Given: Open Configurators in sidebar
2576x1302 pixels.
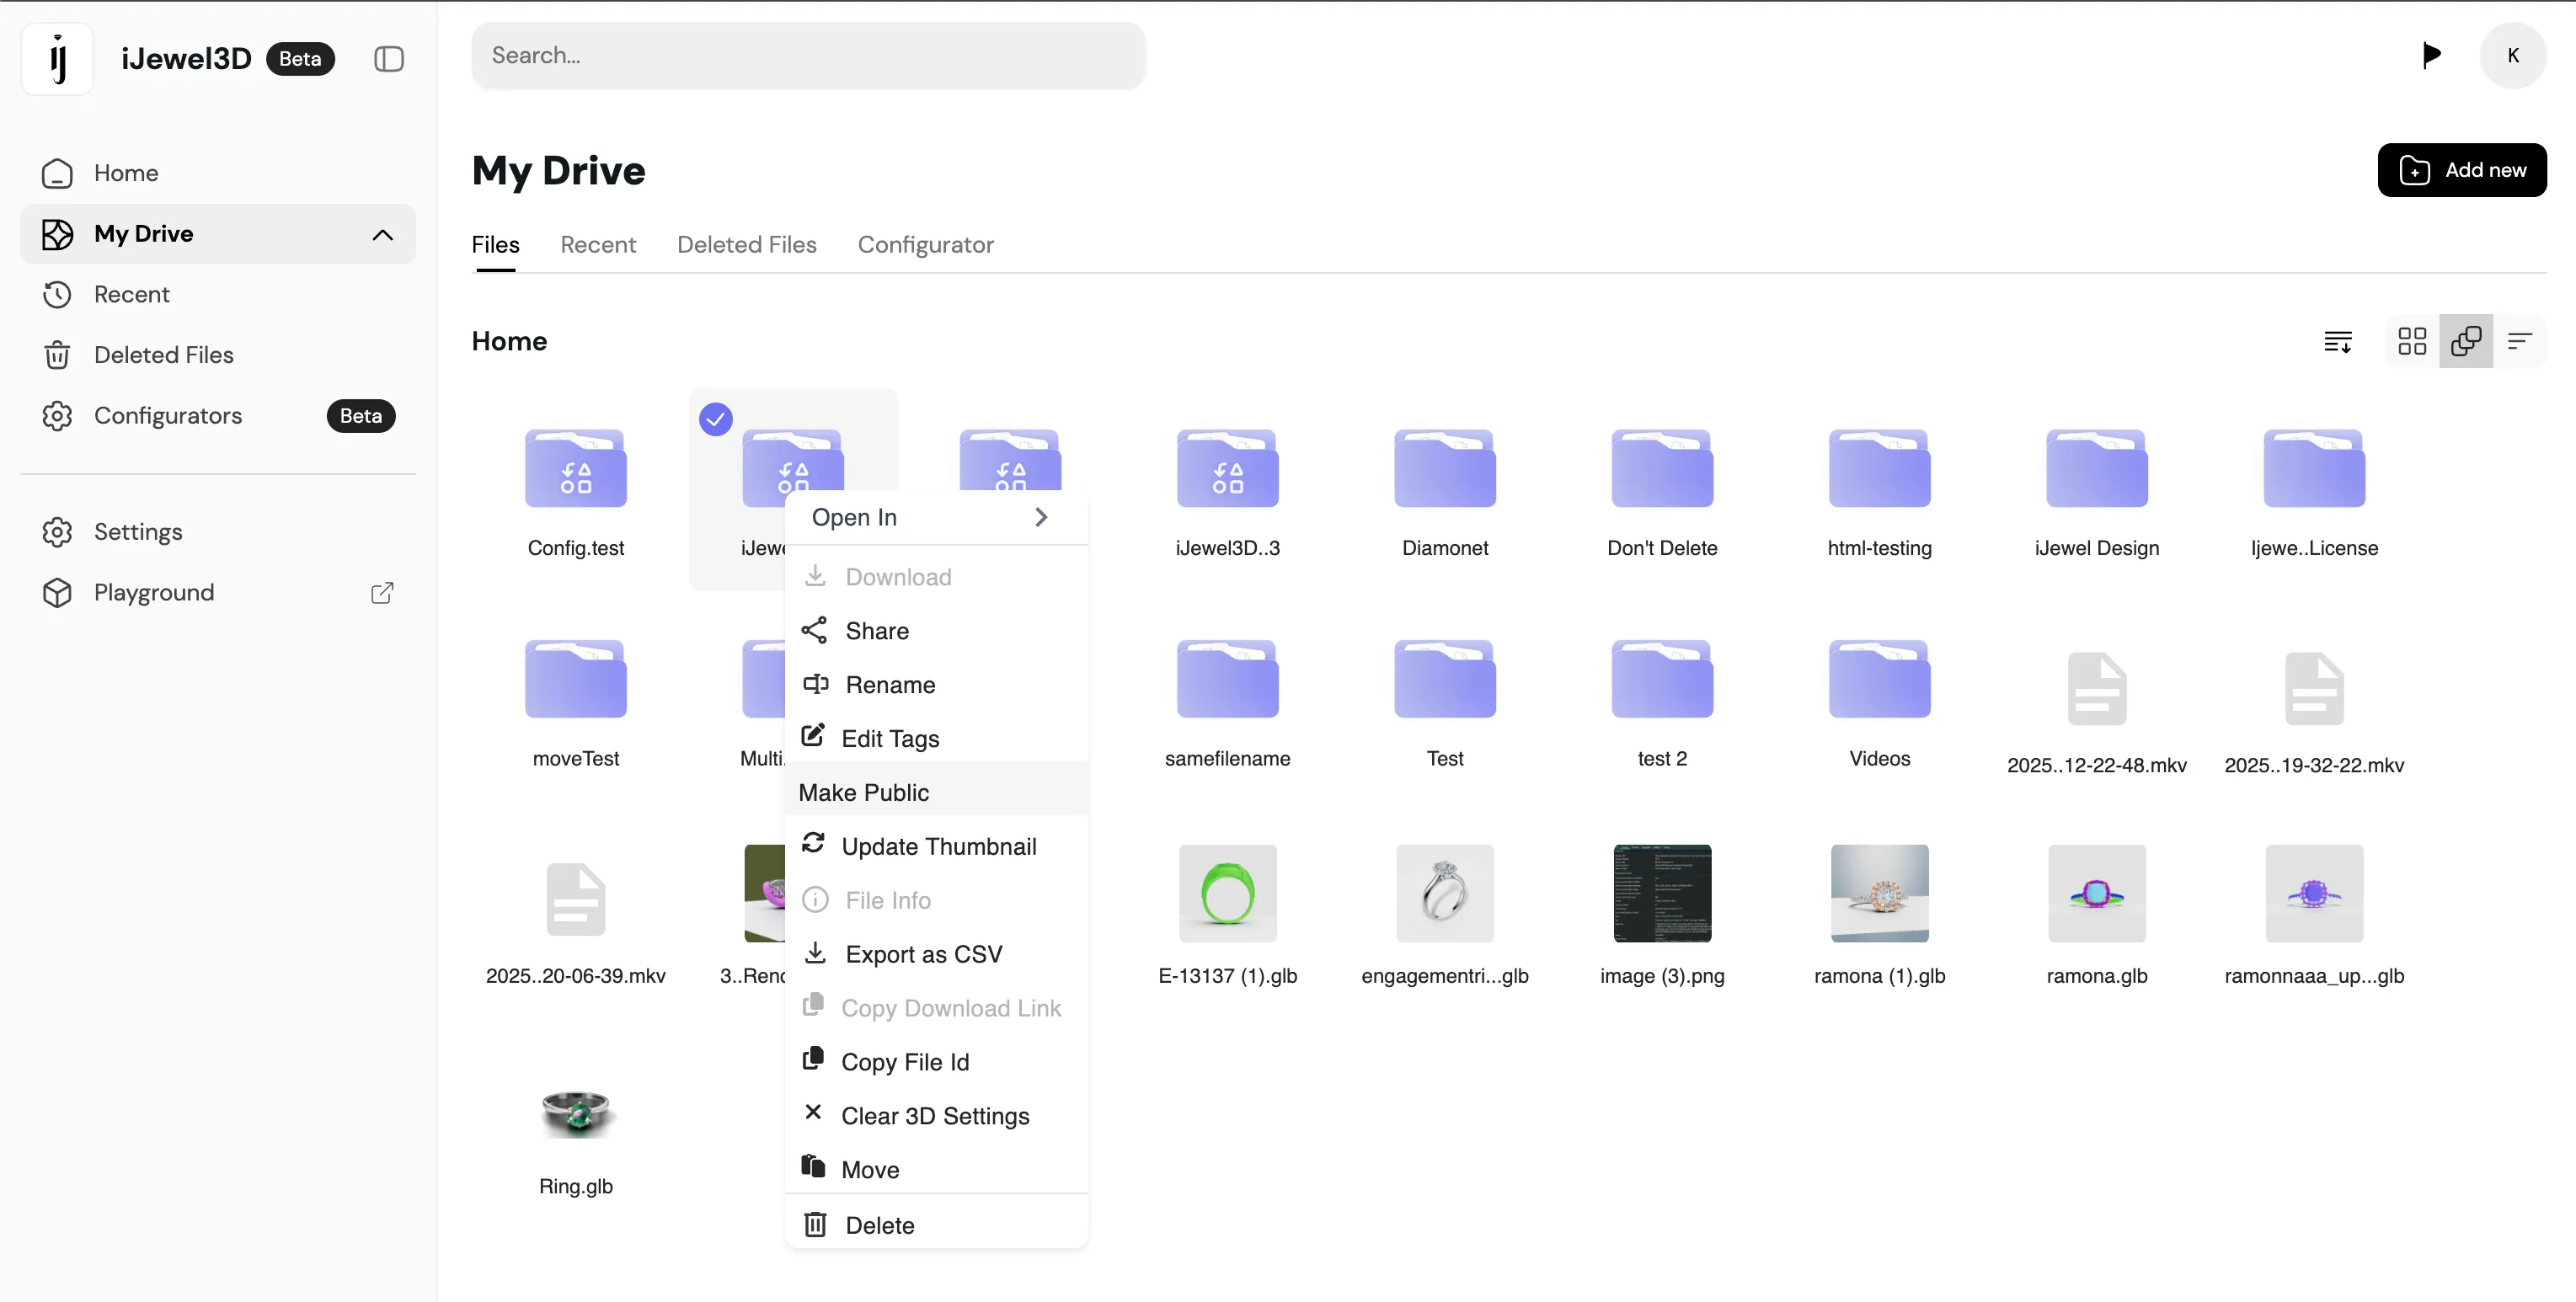Looking at the screenshot, I should click(218, 416).
